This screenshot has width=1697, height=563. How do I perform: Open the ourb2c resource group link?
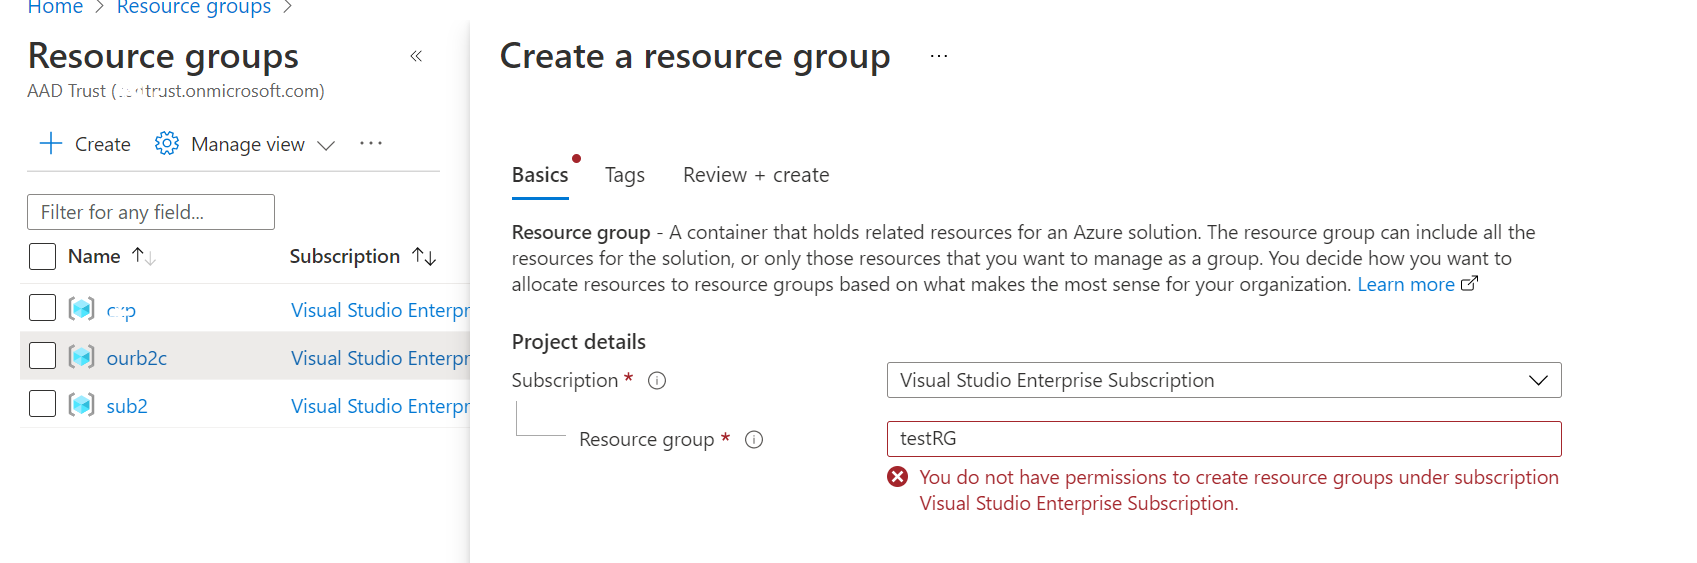coord(137,358)
